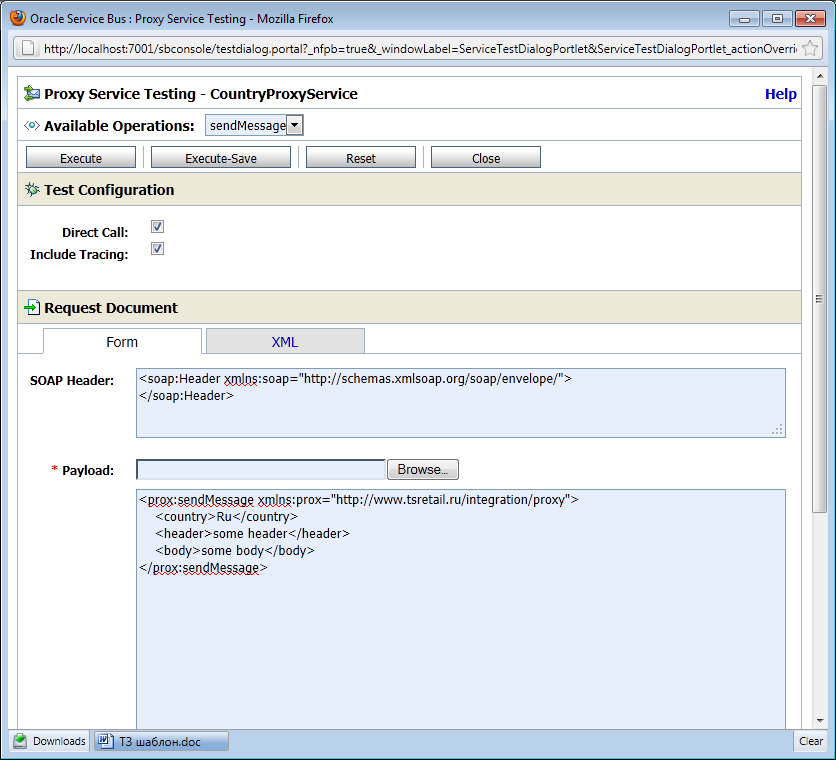Click the Request Document heading

(x=111, y=308)
